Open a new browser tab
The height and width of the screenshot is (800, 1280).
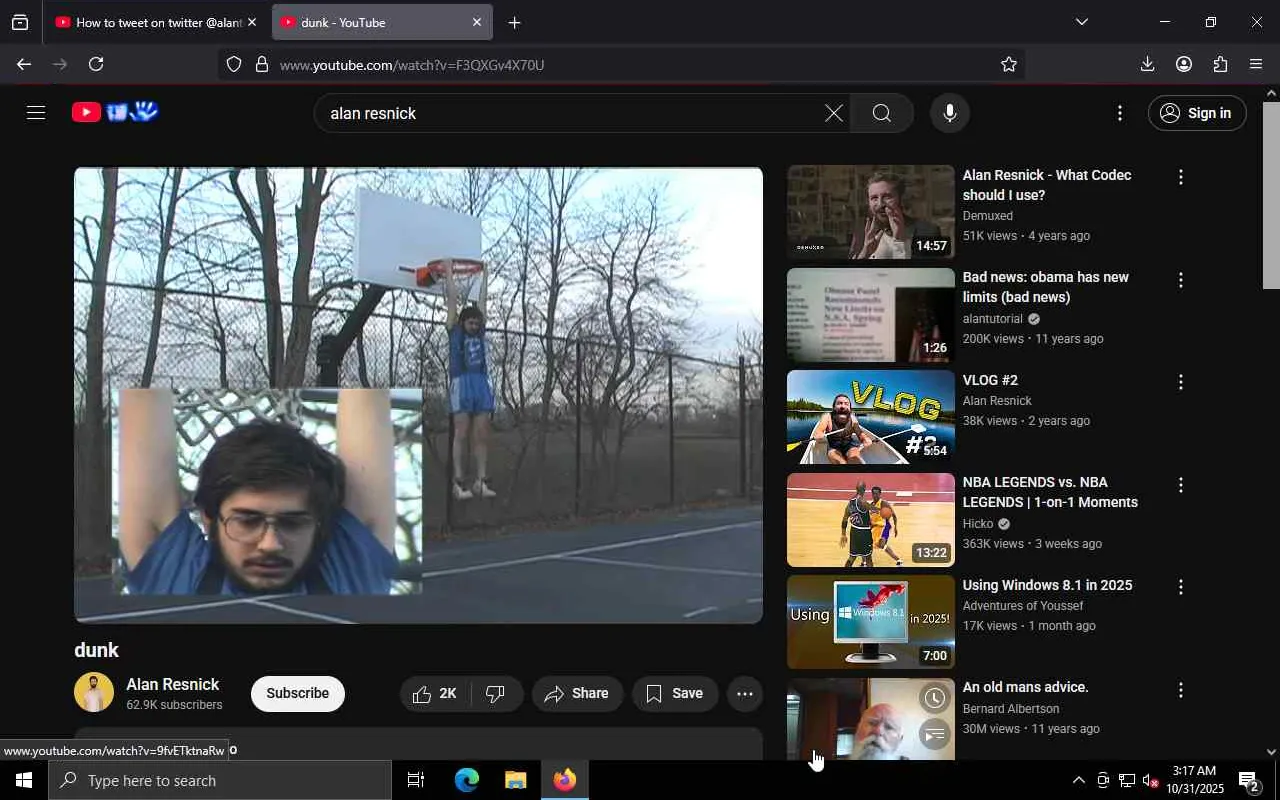tap(514, 22)
